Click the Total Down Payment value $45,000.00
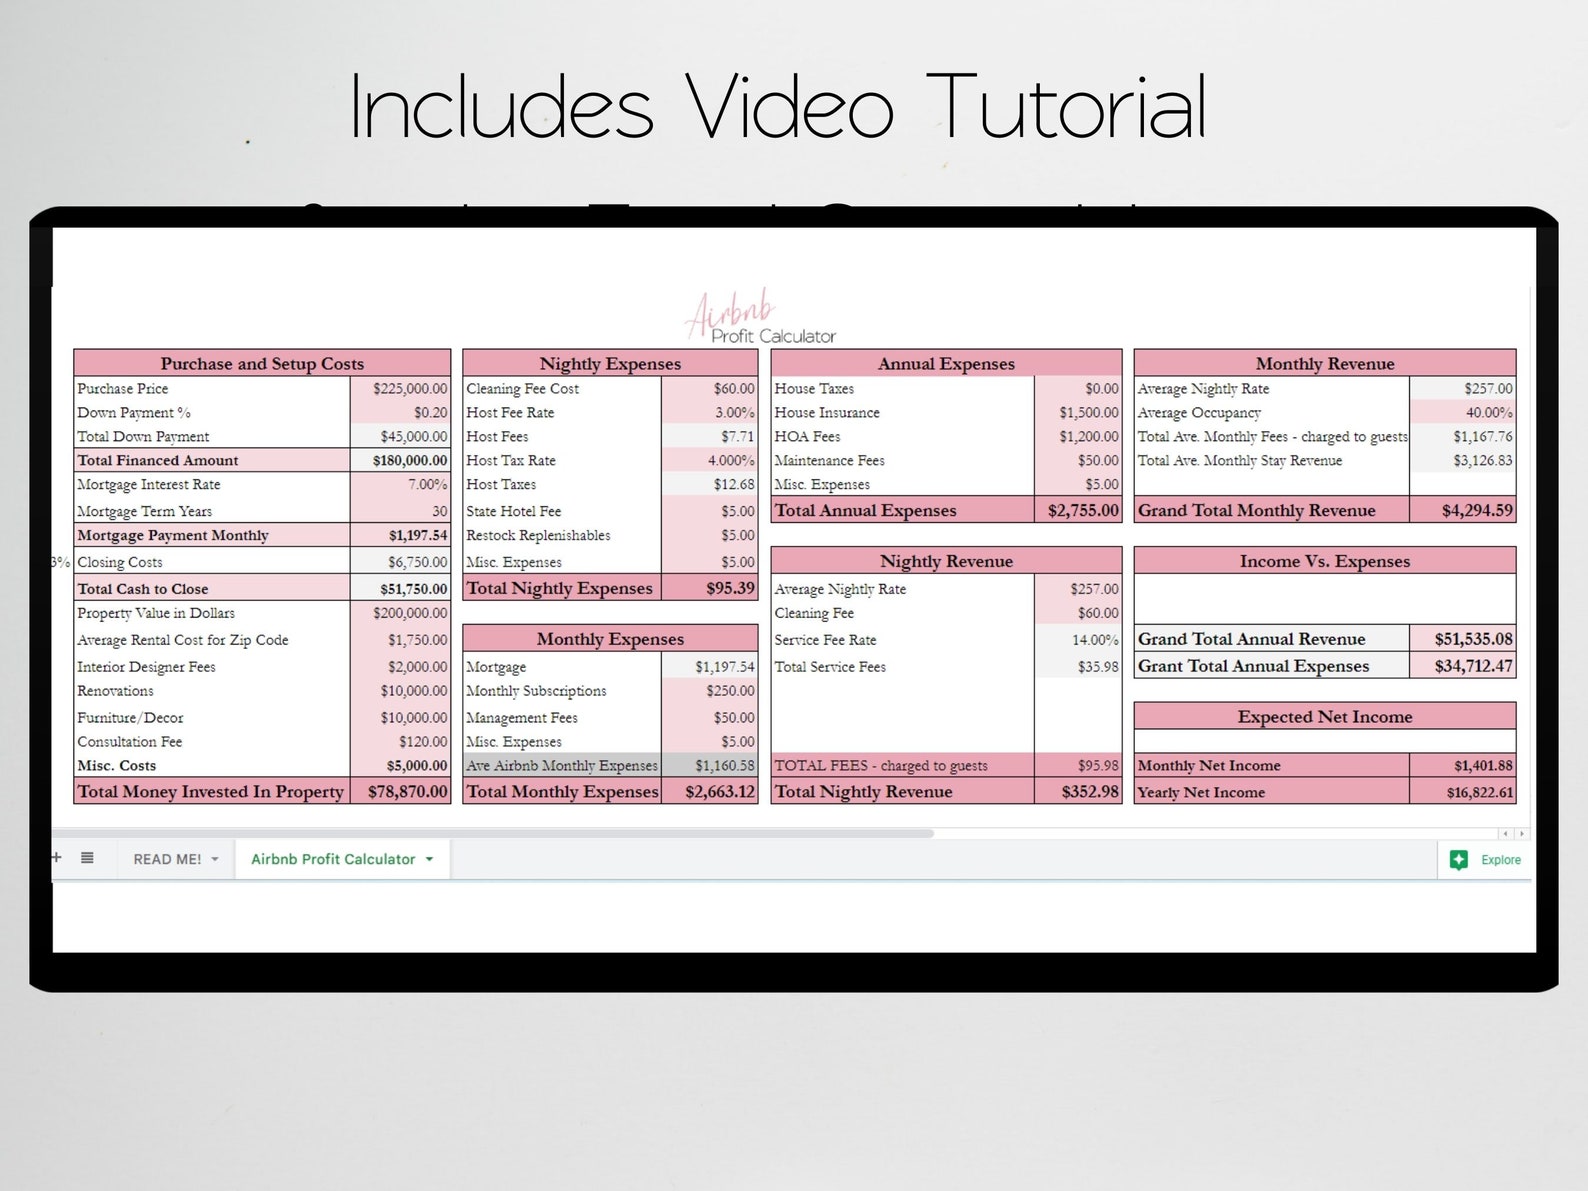Viewport: 1588px width, 1191px height. tap(400, 437)
